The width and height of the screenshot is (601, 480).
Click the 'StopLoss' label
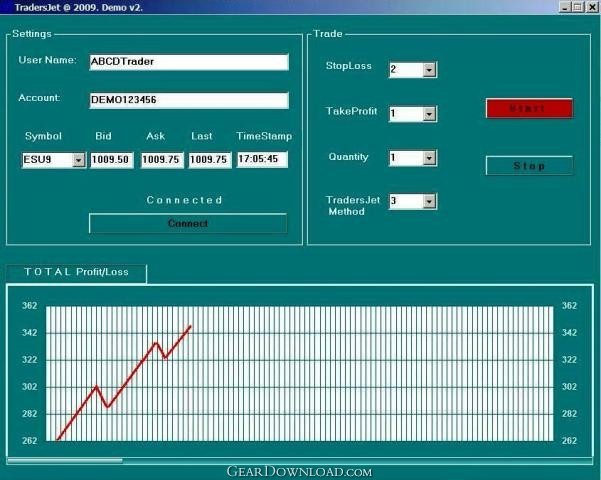[x=349, y=66]
